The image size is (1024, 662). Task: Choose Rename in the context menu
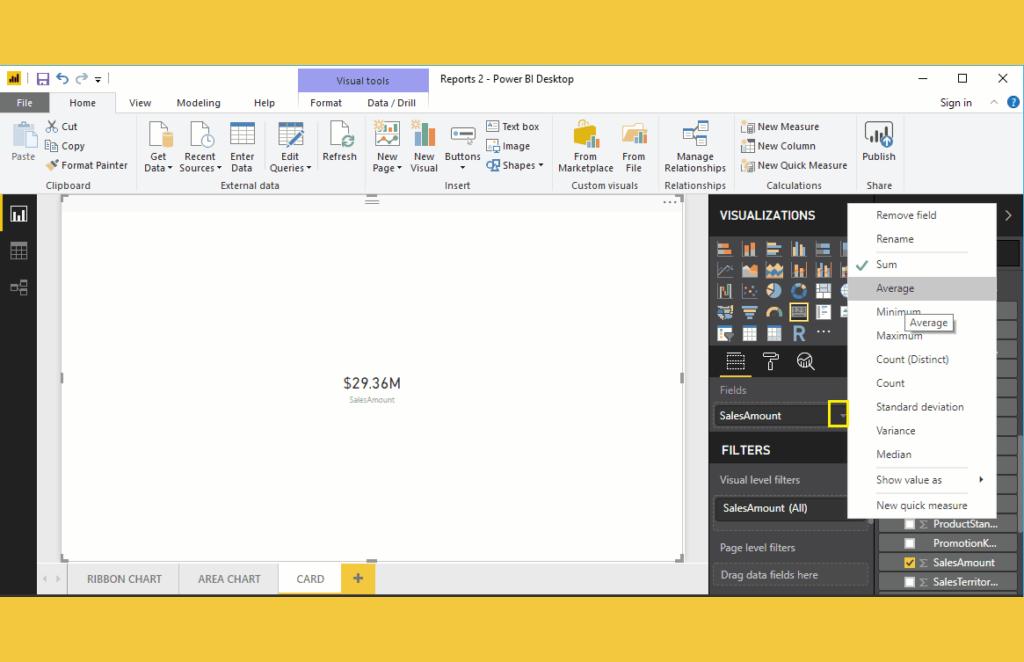(x=921, y=239)
